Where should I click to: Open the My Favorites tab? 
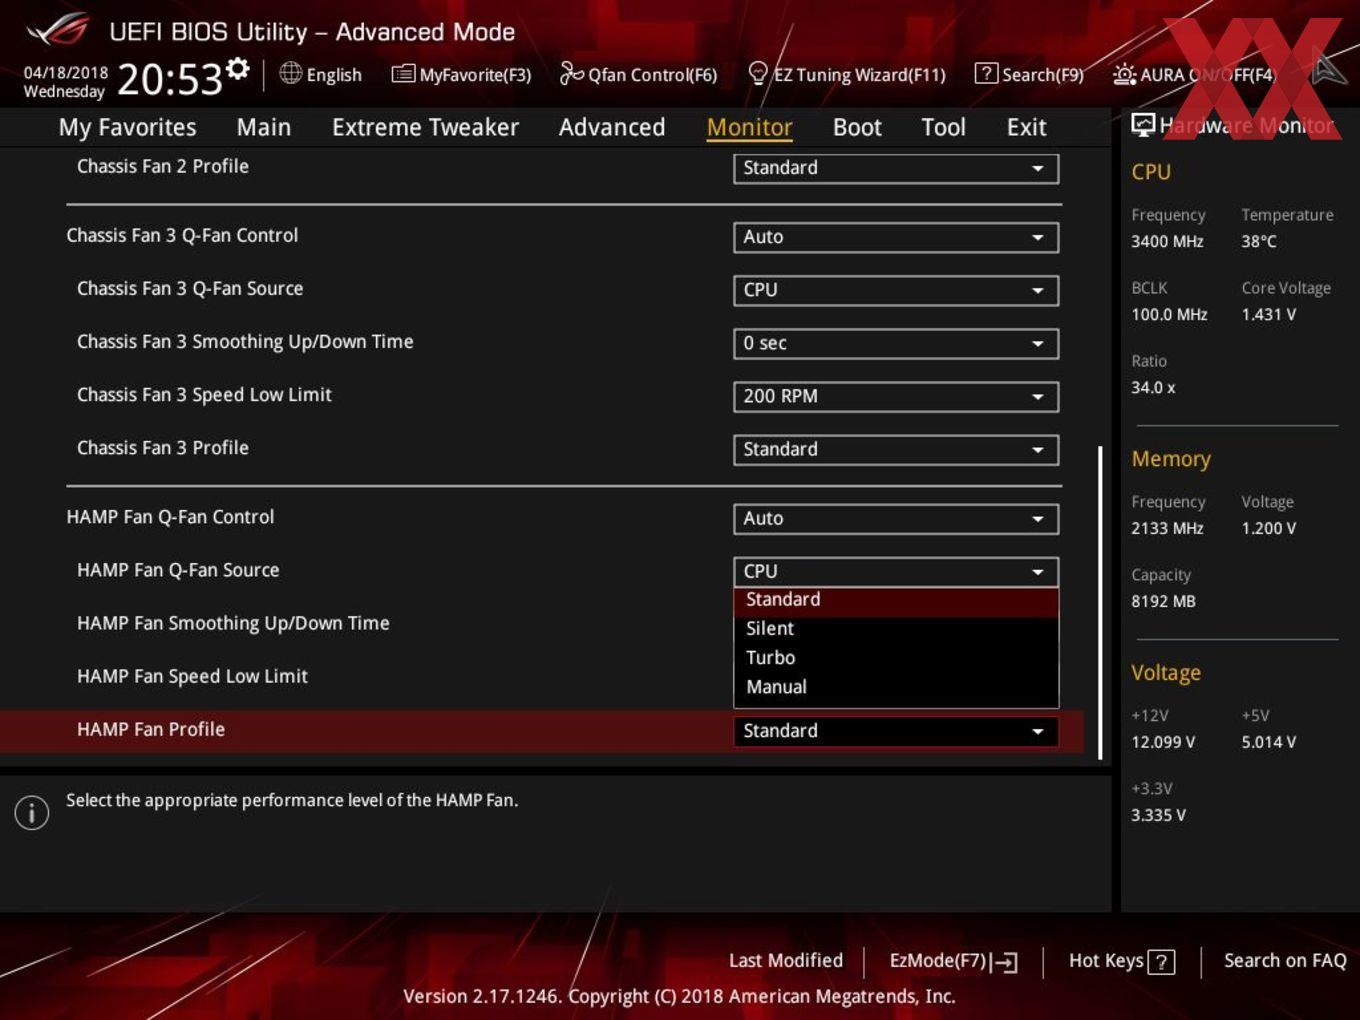click(127, 127)
